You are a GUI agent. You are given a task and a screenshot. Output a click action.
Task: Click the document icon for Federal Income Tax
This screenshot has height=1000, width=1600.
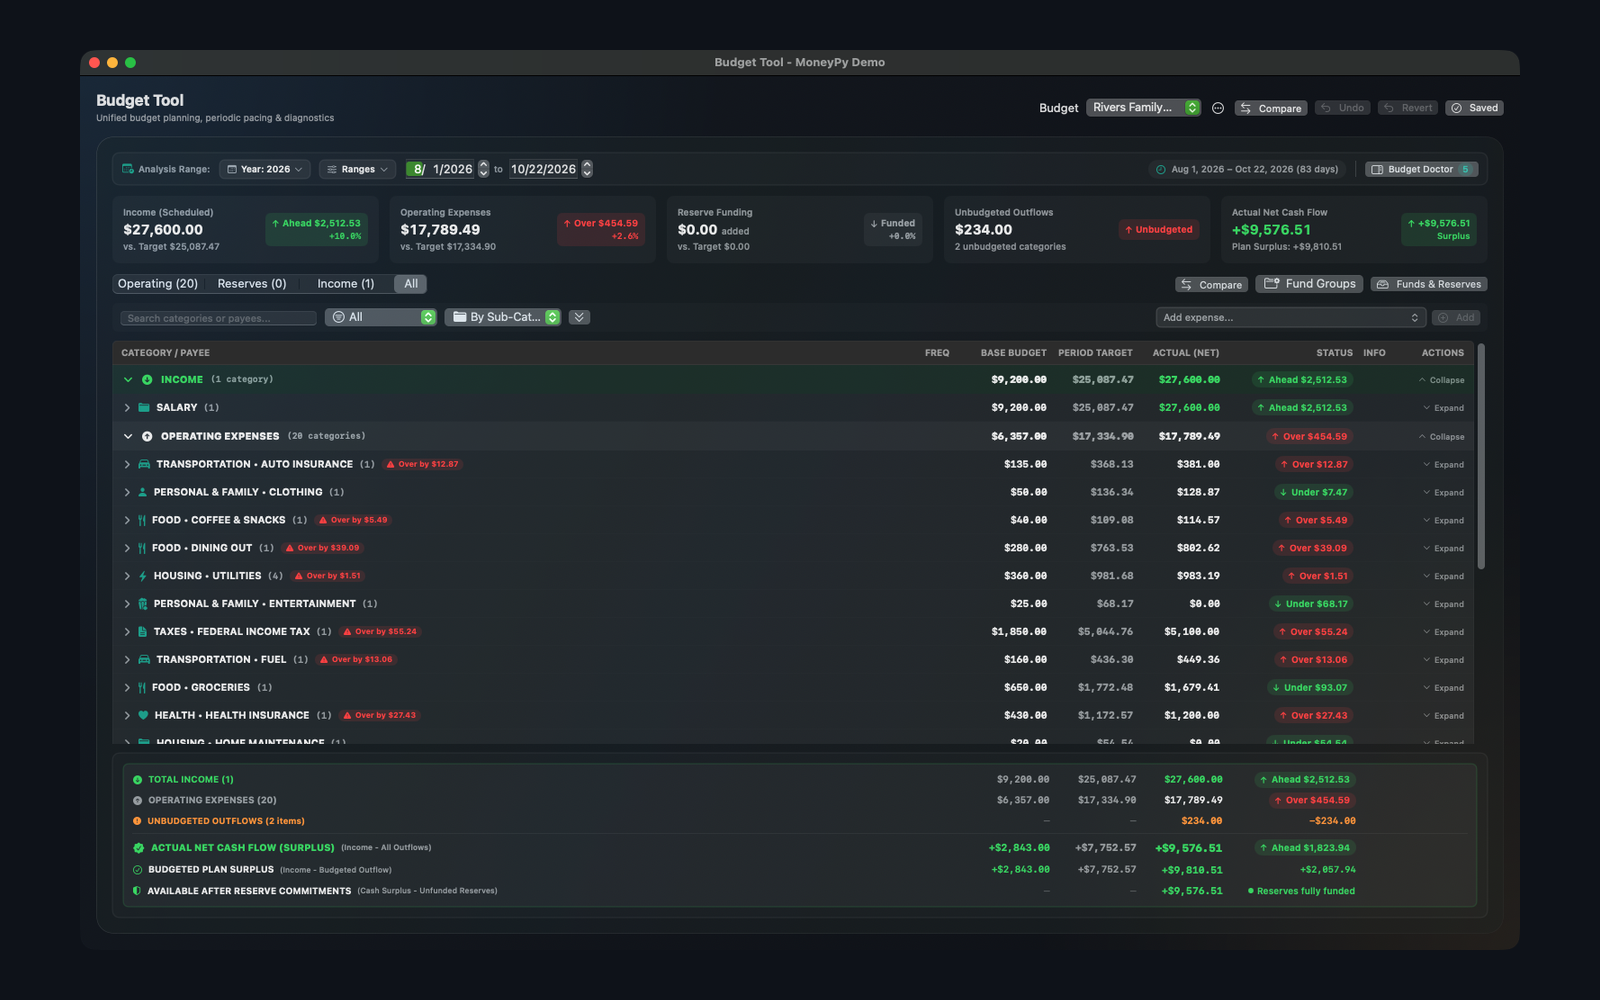point(142,632)
